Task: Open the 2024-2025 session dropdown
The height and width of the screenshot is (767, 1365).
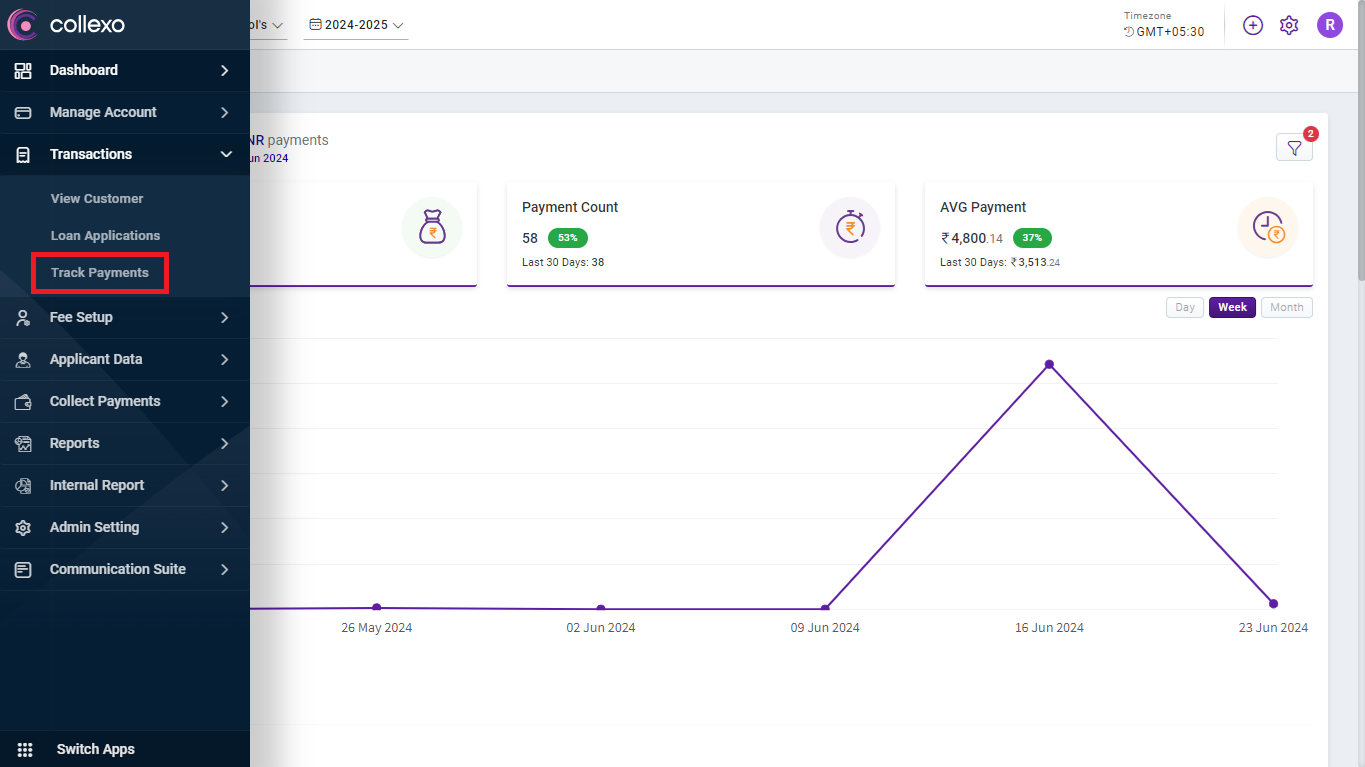Action: [356, 25]
